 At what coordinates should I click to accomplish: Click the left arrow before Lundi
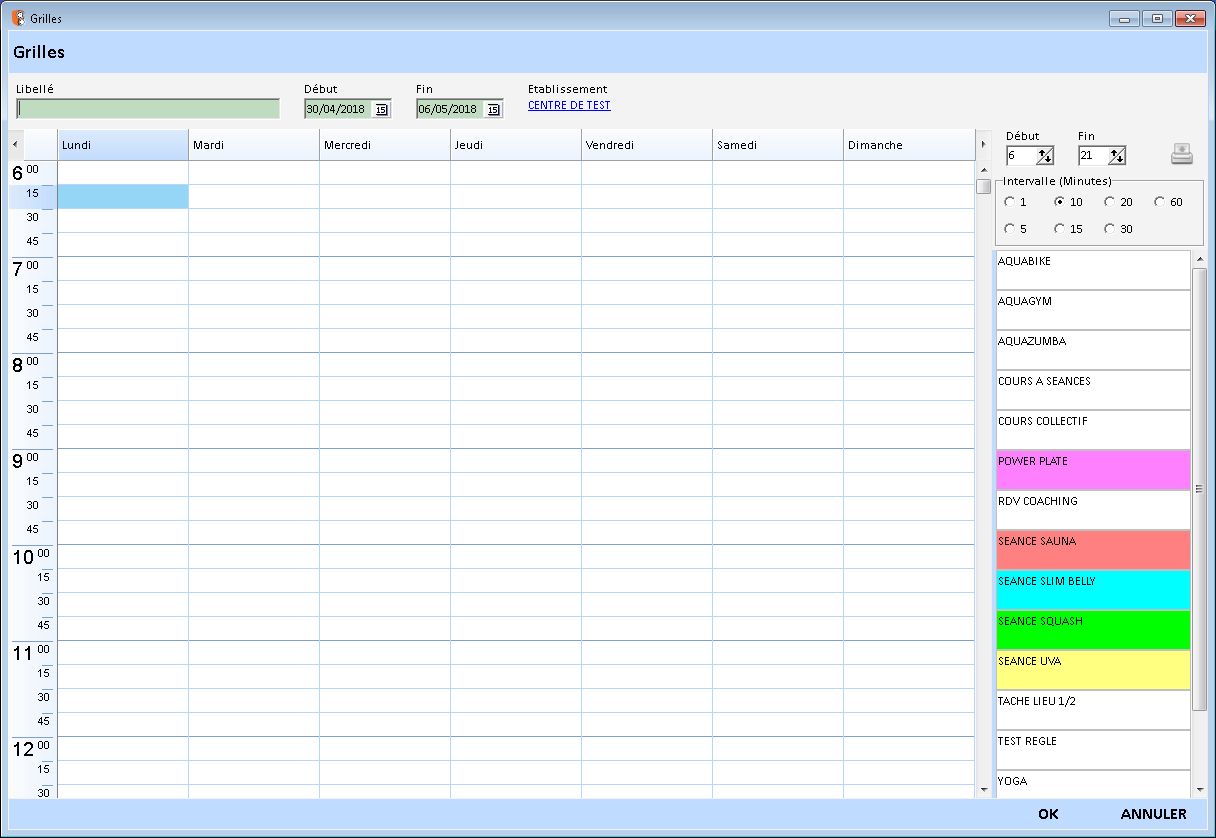coord(15,145)
